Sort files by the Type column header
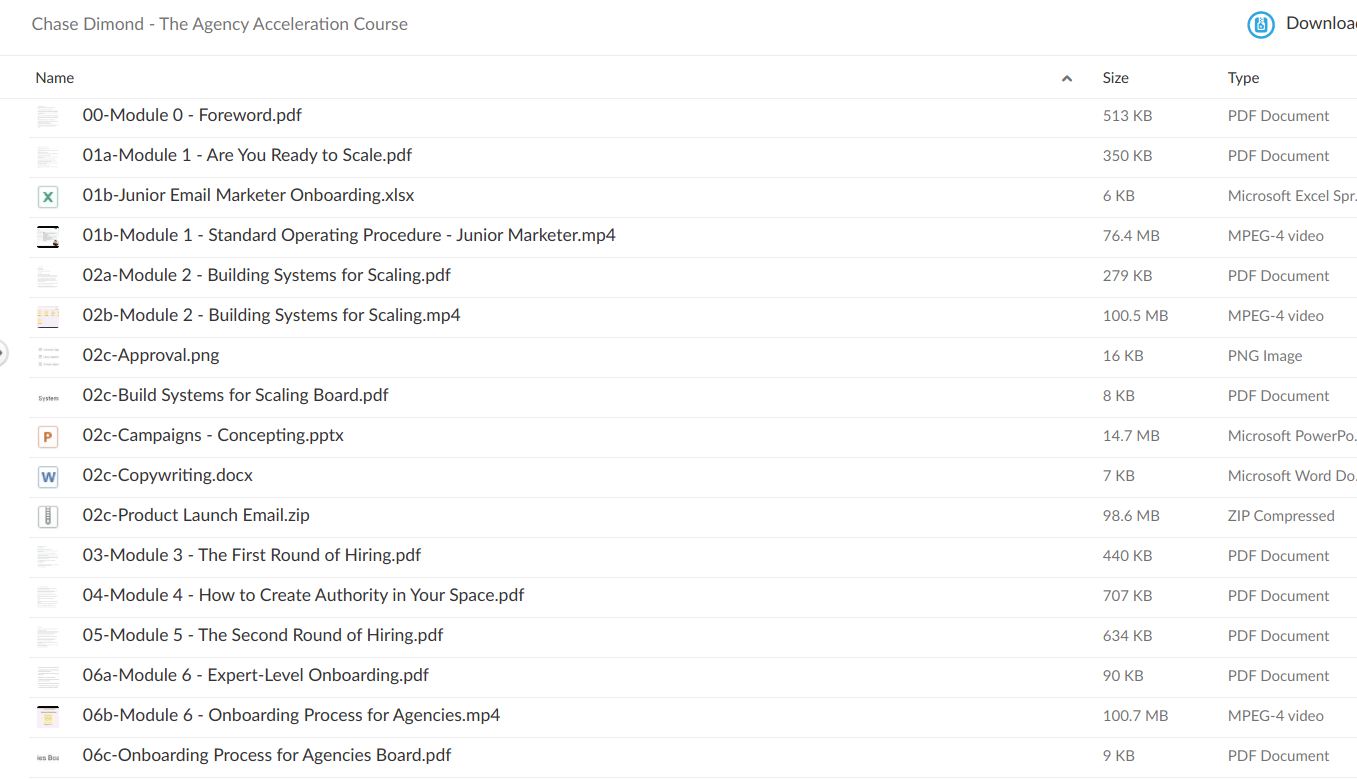The height and width of the screenshot is (779, 1357). (x=1242, y=77)
